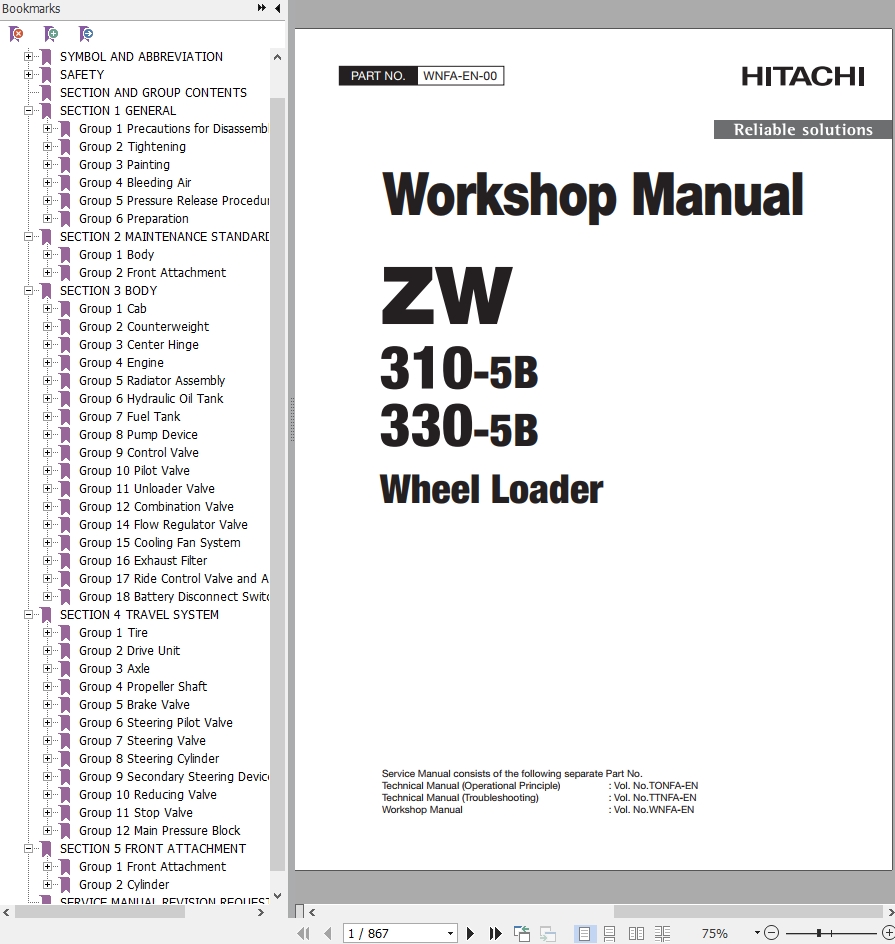This screenshot has height=944, width=895.
Task: Switch to continuous scrolling view
Action: [x=609, y=933]
